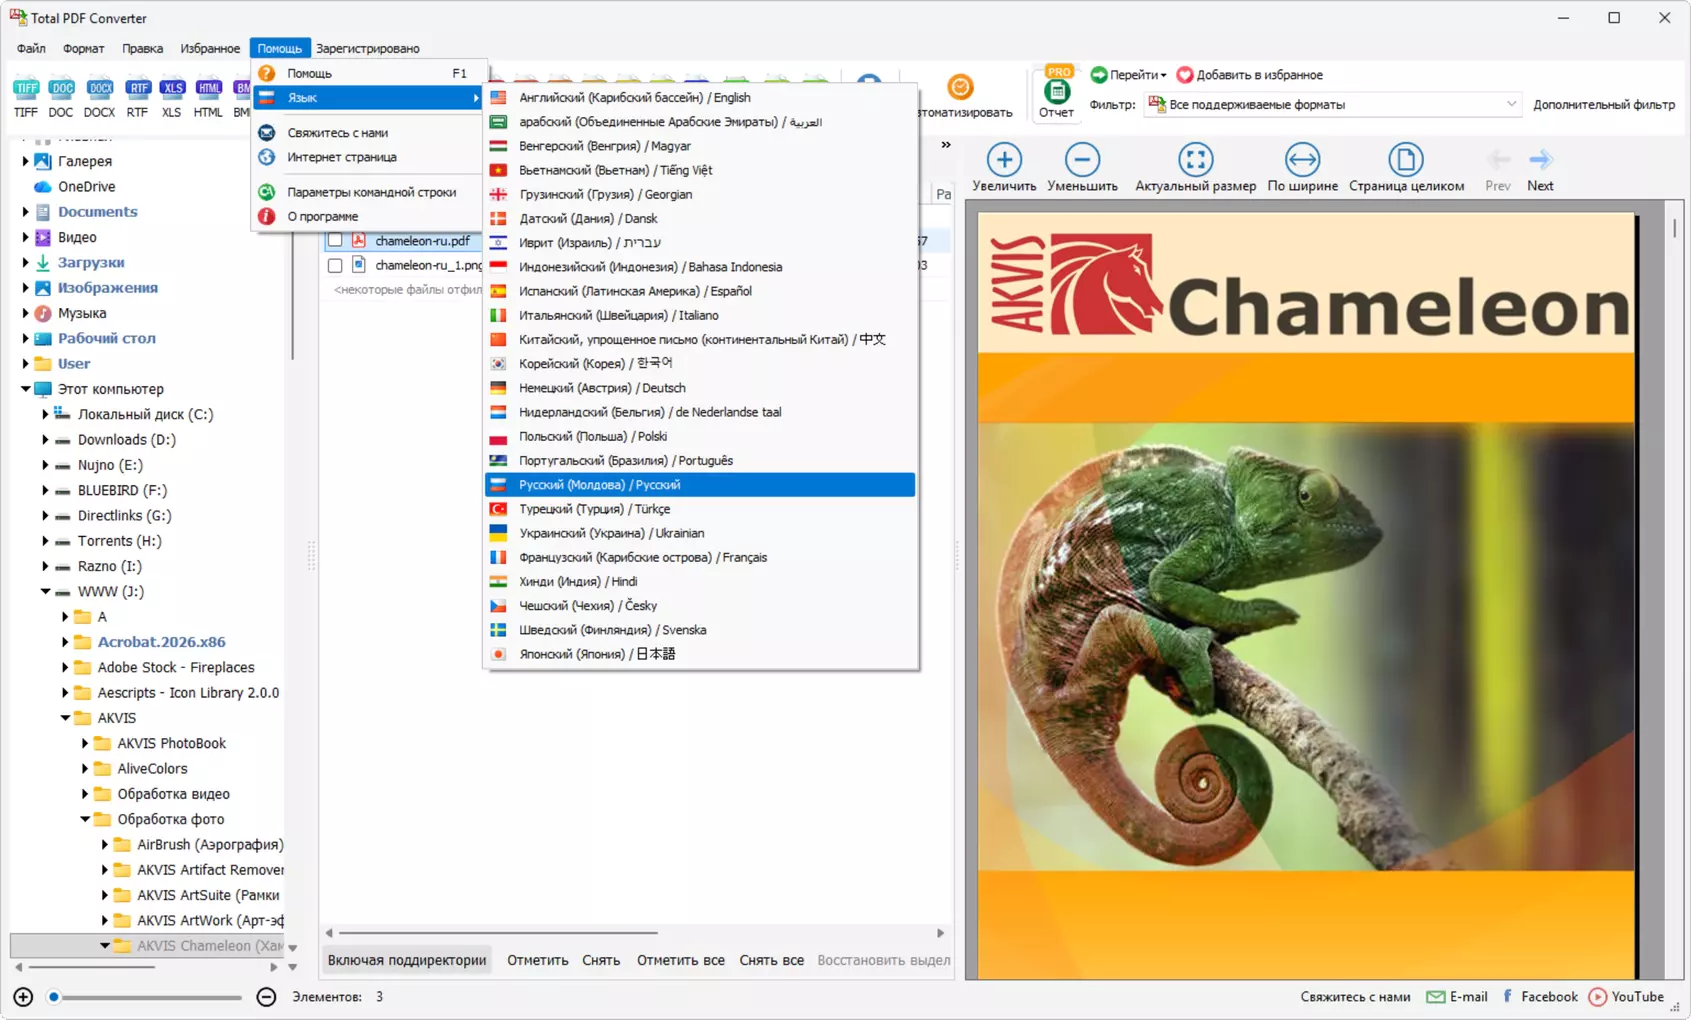The width and height of the screenshot is (1691, 1020).
Task: Click the minus zoom icon near slider
Action: (266, 997)
